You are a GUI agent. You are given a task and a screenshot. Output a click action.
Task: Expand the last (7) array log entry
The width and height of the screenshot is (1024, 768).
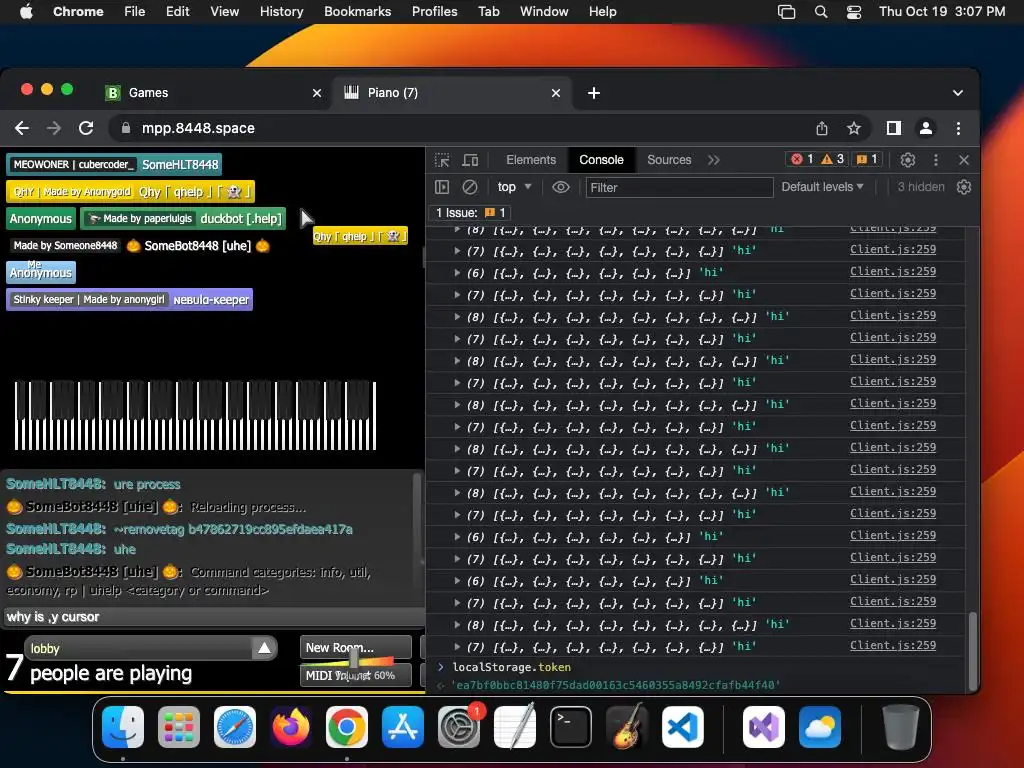click(456, 647)
